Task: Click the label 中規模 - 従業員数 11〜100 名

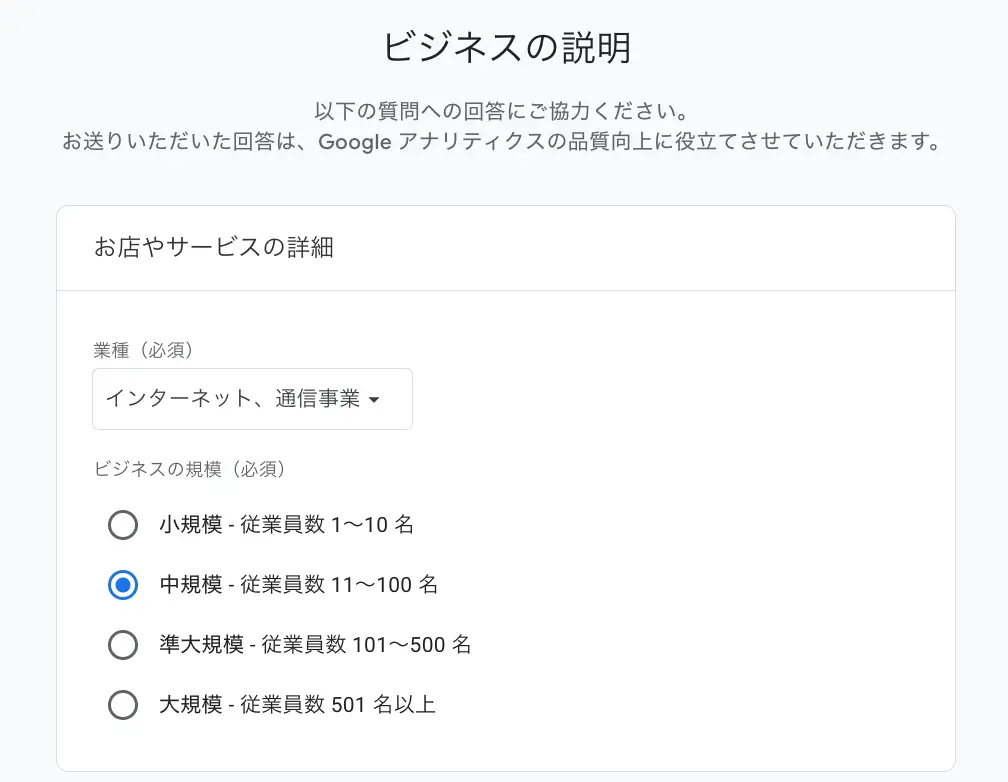Action: 299,585
